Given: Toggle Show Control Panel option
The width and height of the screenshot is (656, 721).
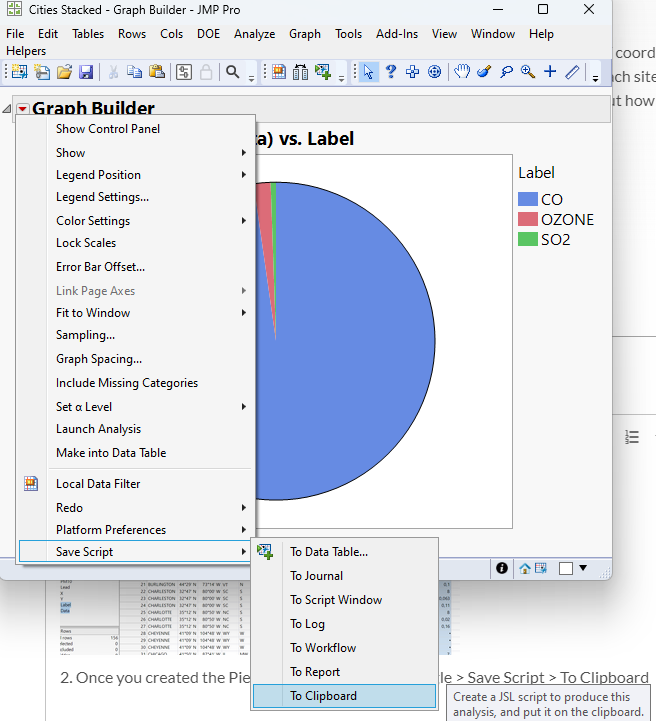Looking at the screenshot, I should click(x=137, y=129).
